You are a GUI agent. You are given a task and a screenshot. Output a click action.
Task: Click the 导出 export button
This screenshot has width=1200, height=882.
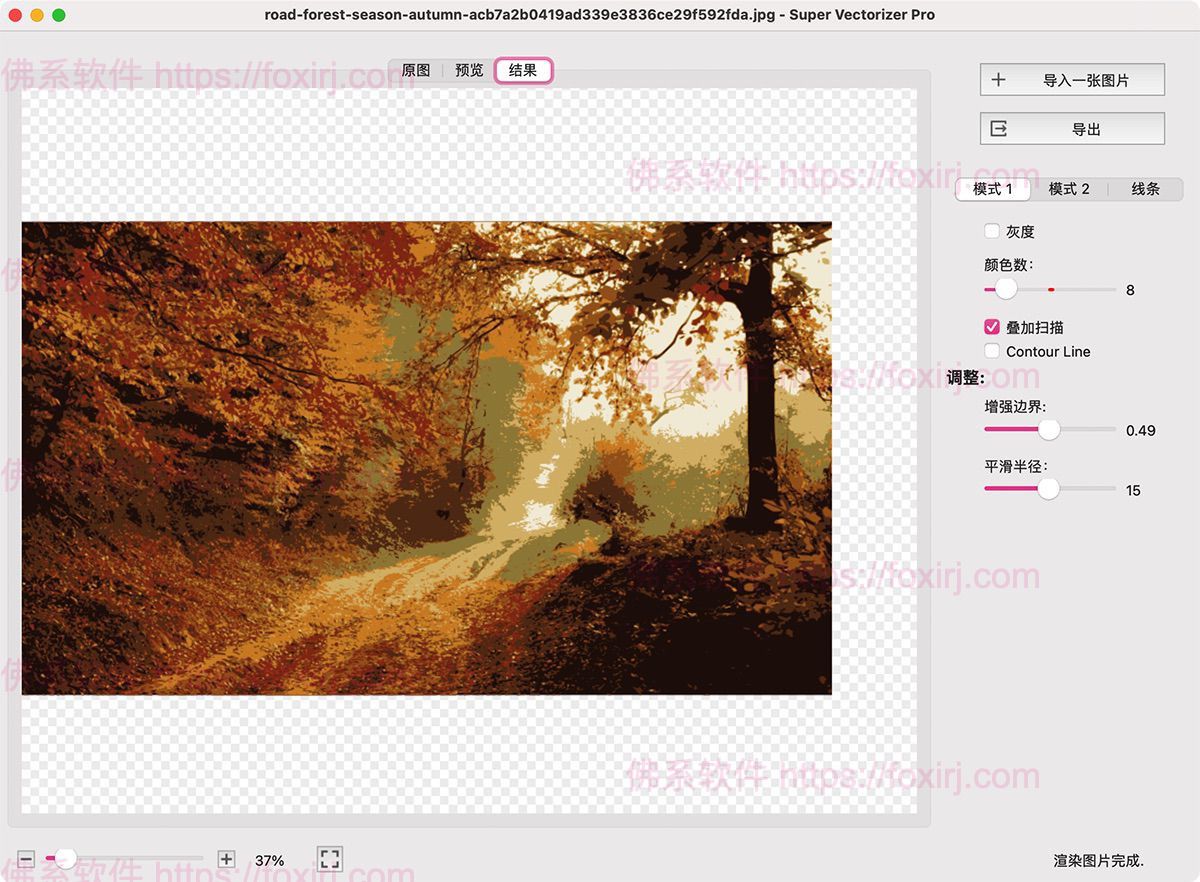point(1072,128)
